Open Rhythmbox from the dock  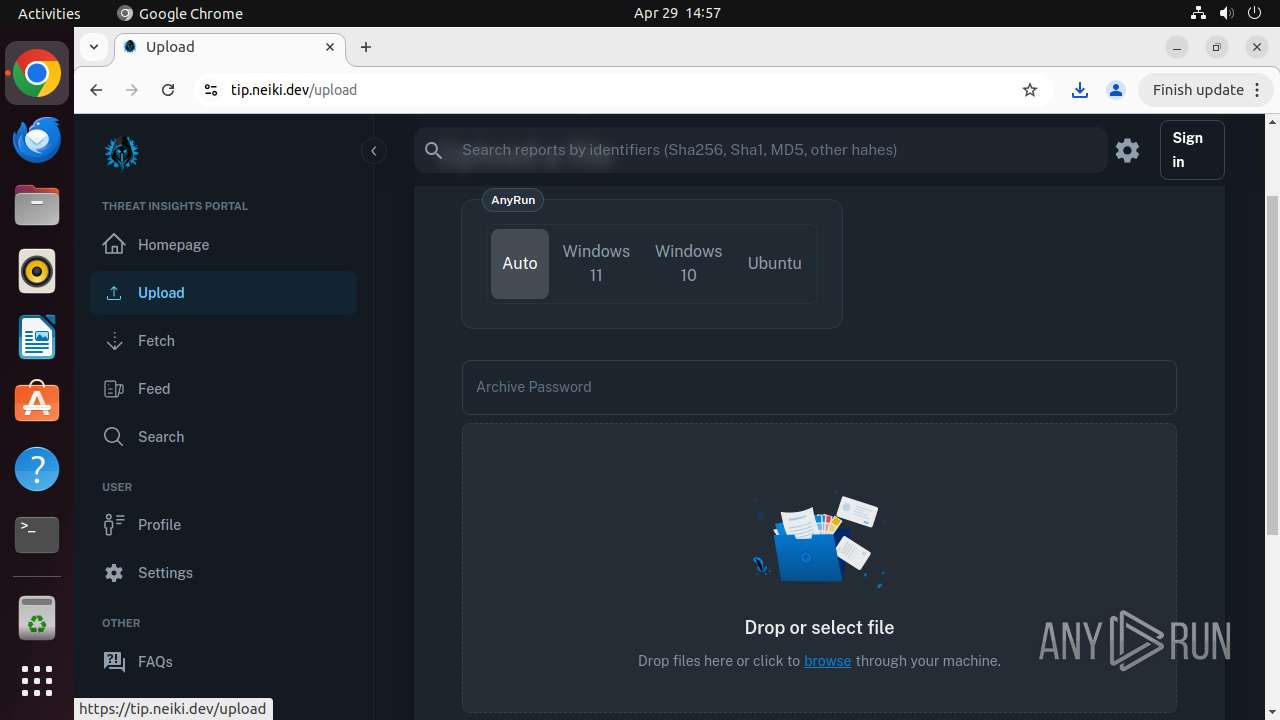[x=37, y=272]
